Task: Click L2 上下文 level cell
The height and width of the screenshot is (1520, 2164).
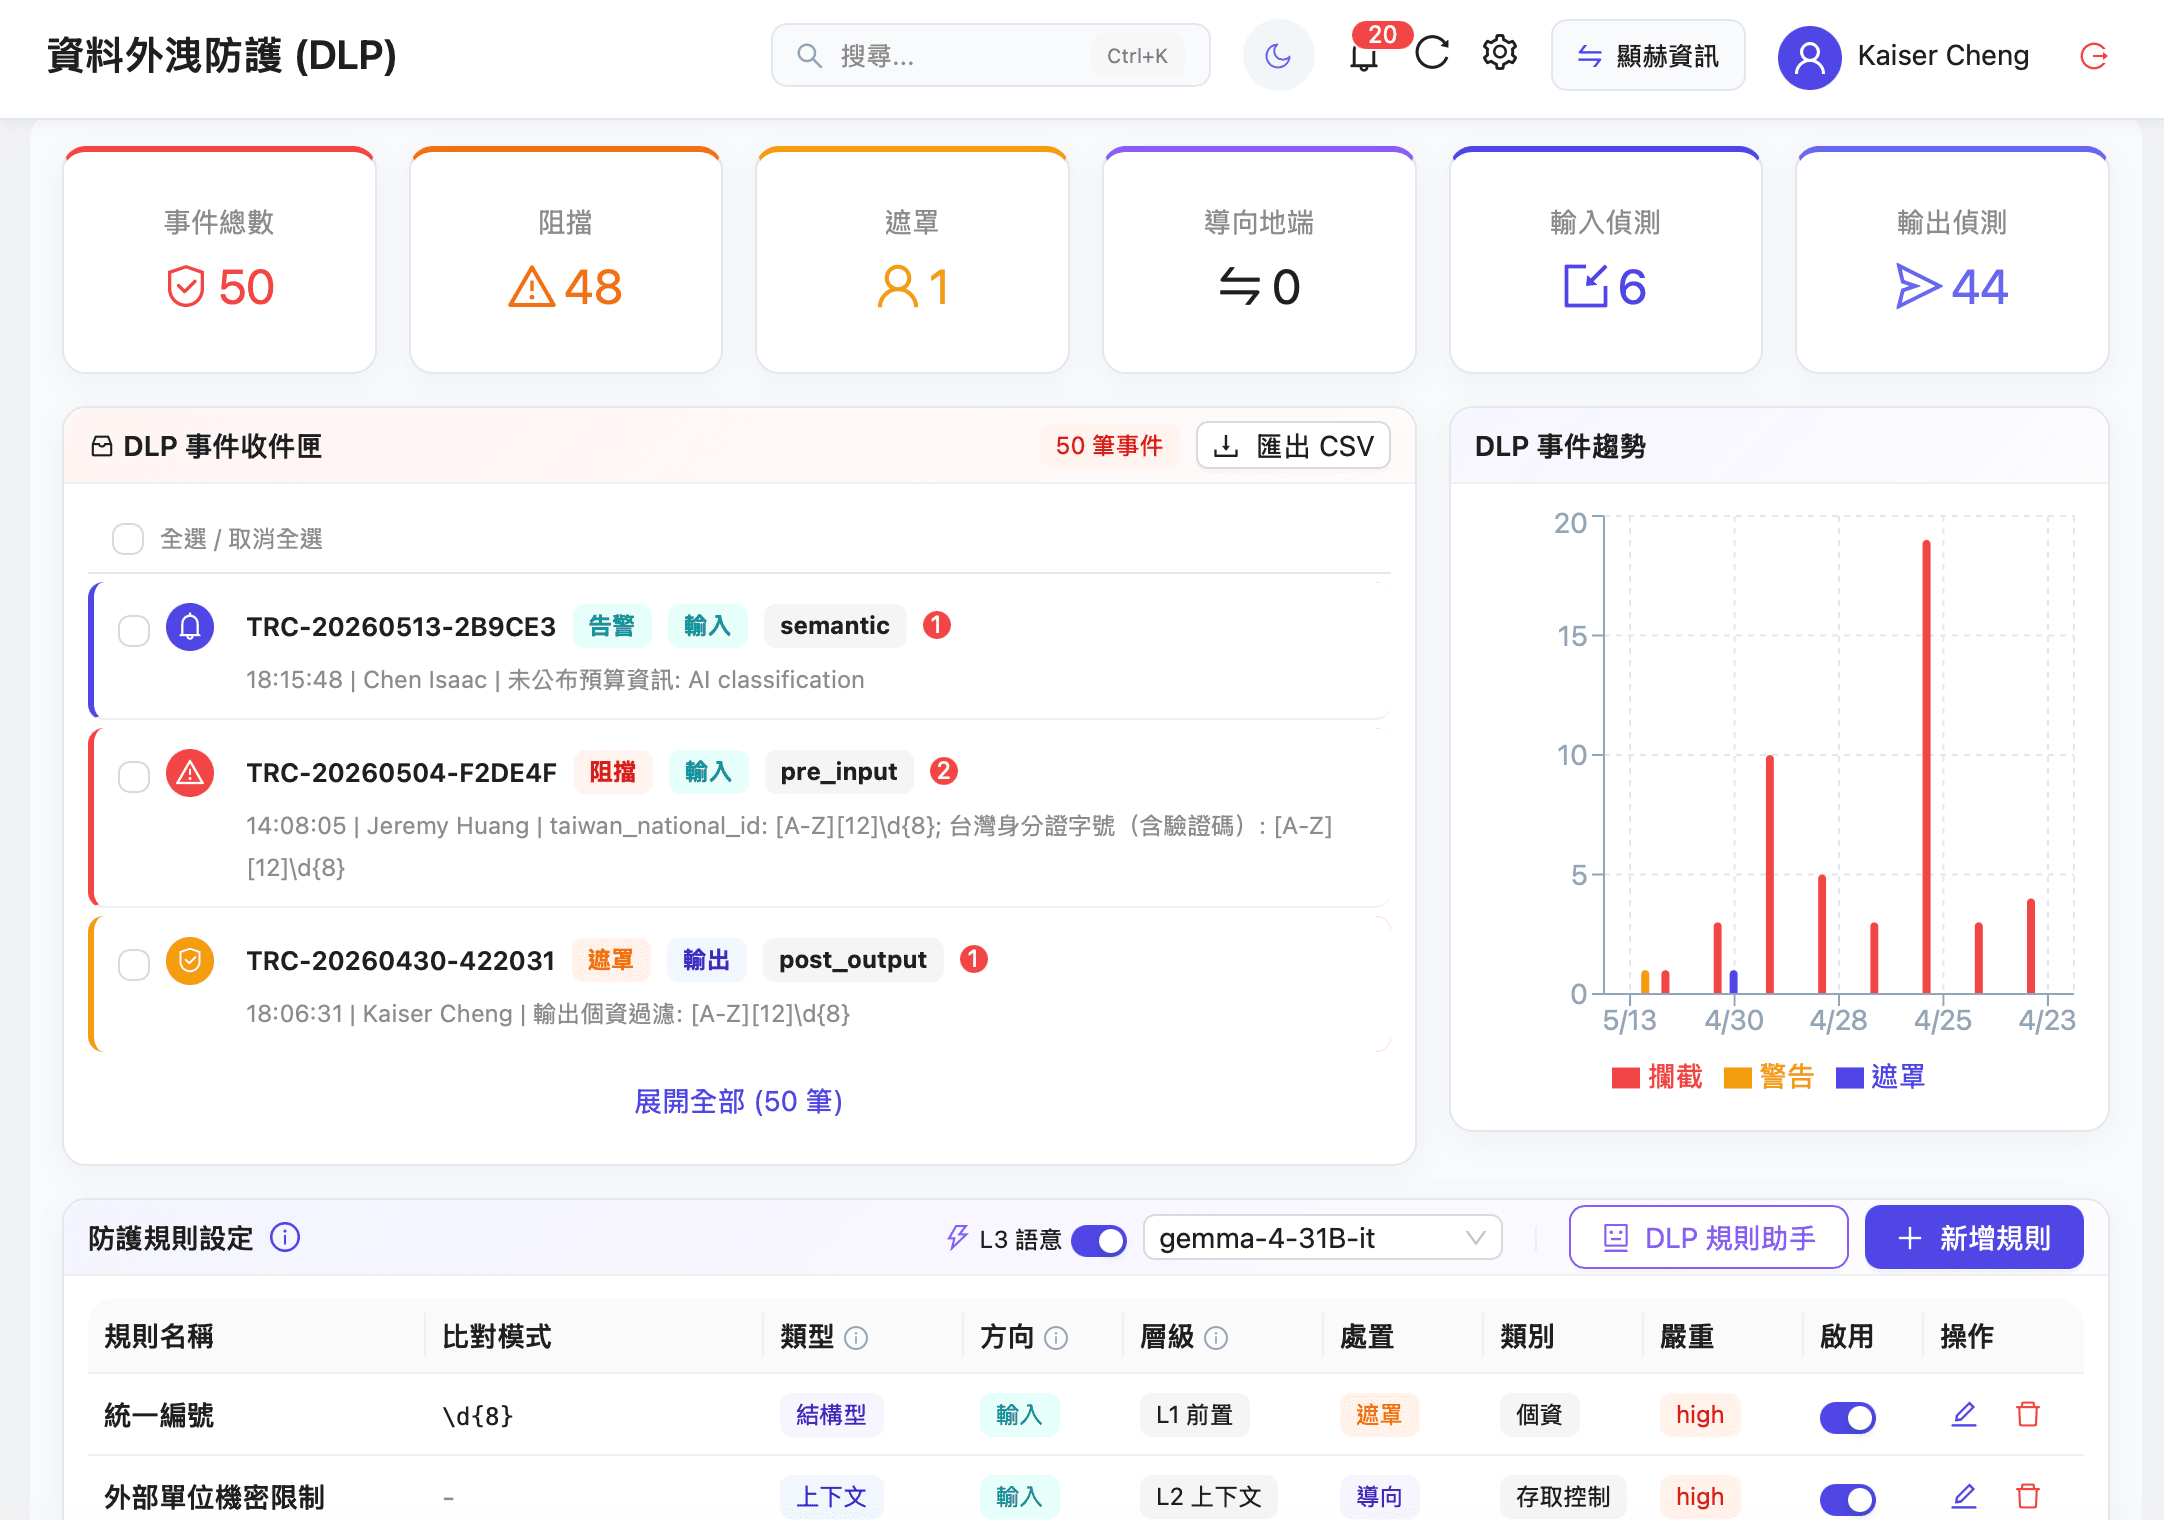Action: point(1209,1497)
